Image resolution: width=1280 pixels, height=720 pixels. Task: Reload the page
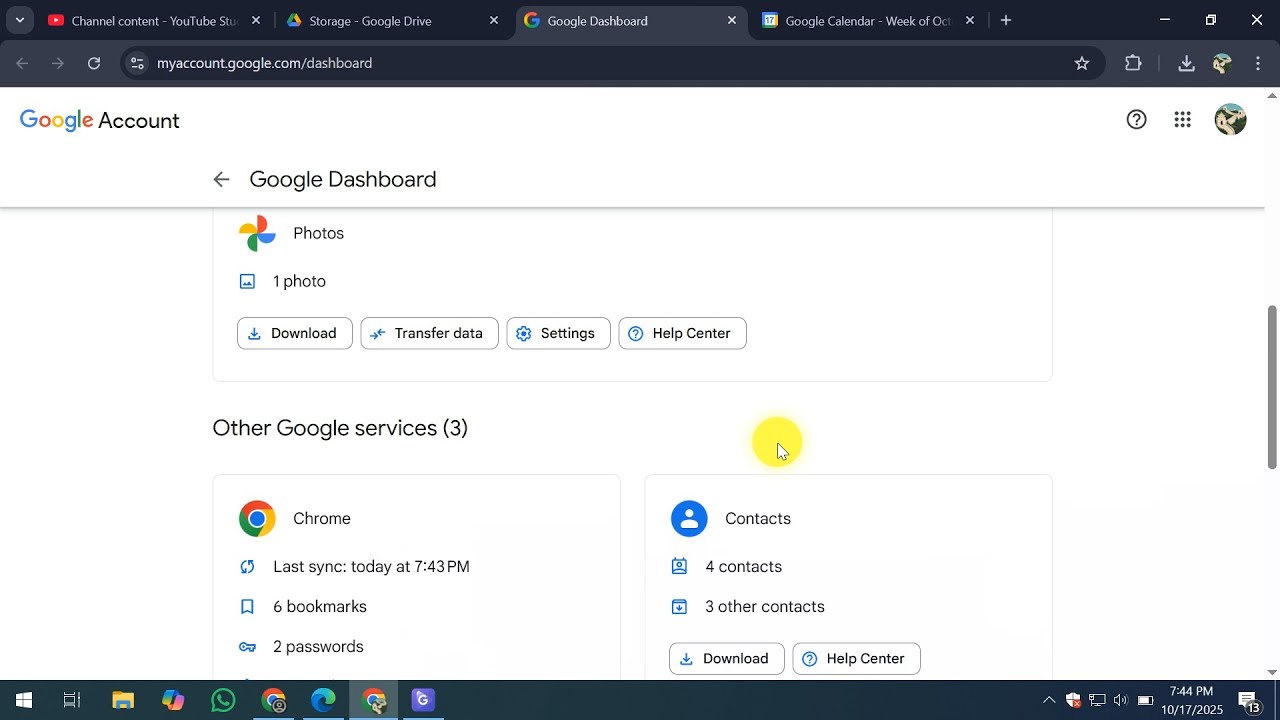[x=94, y=63]
